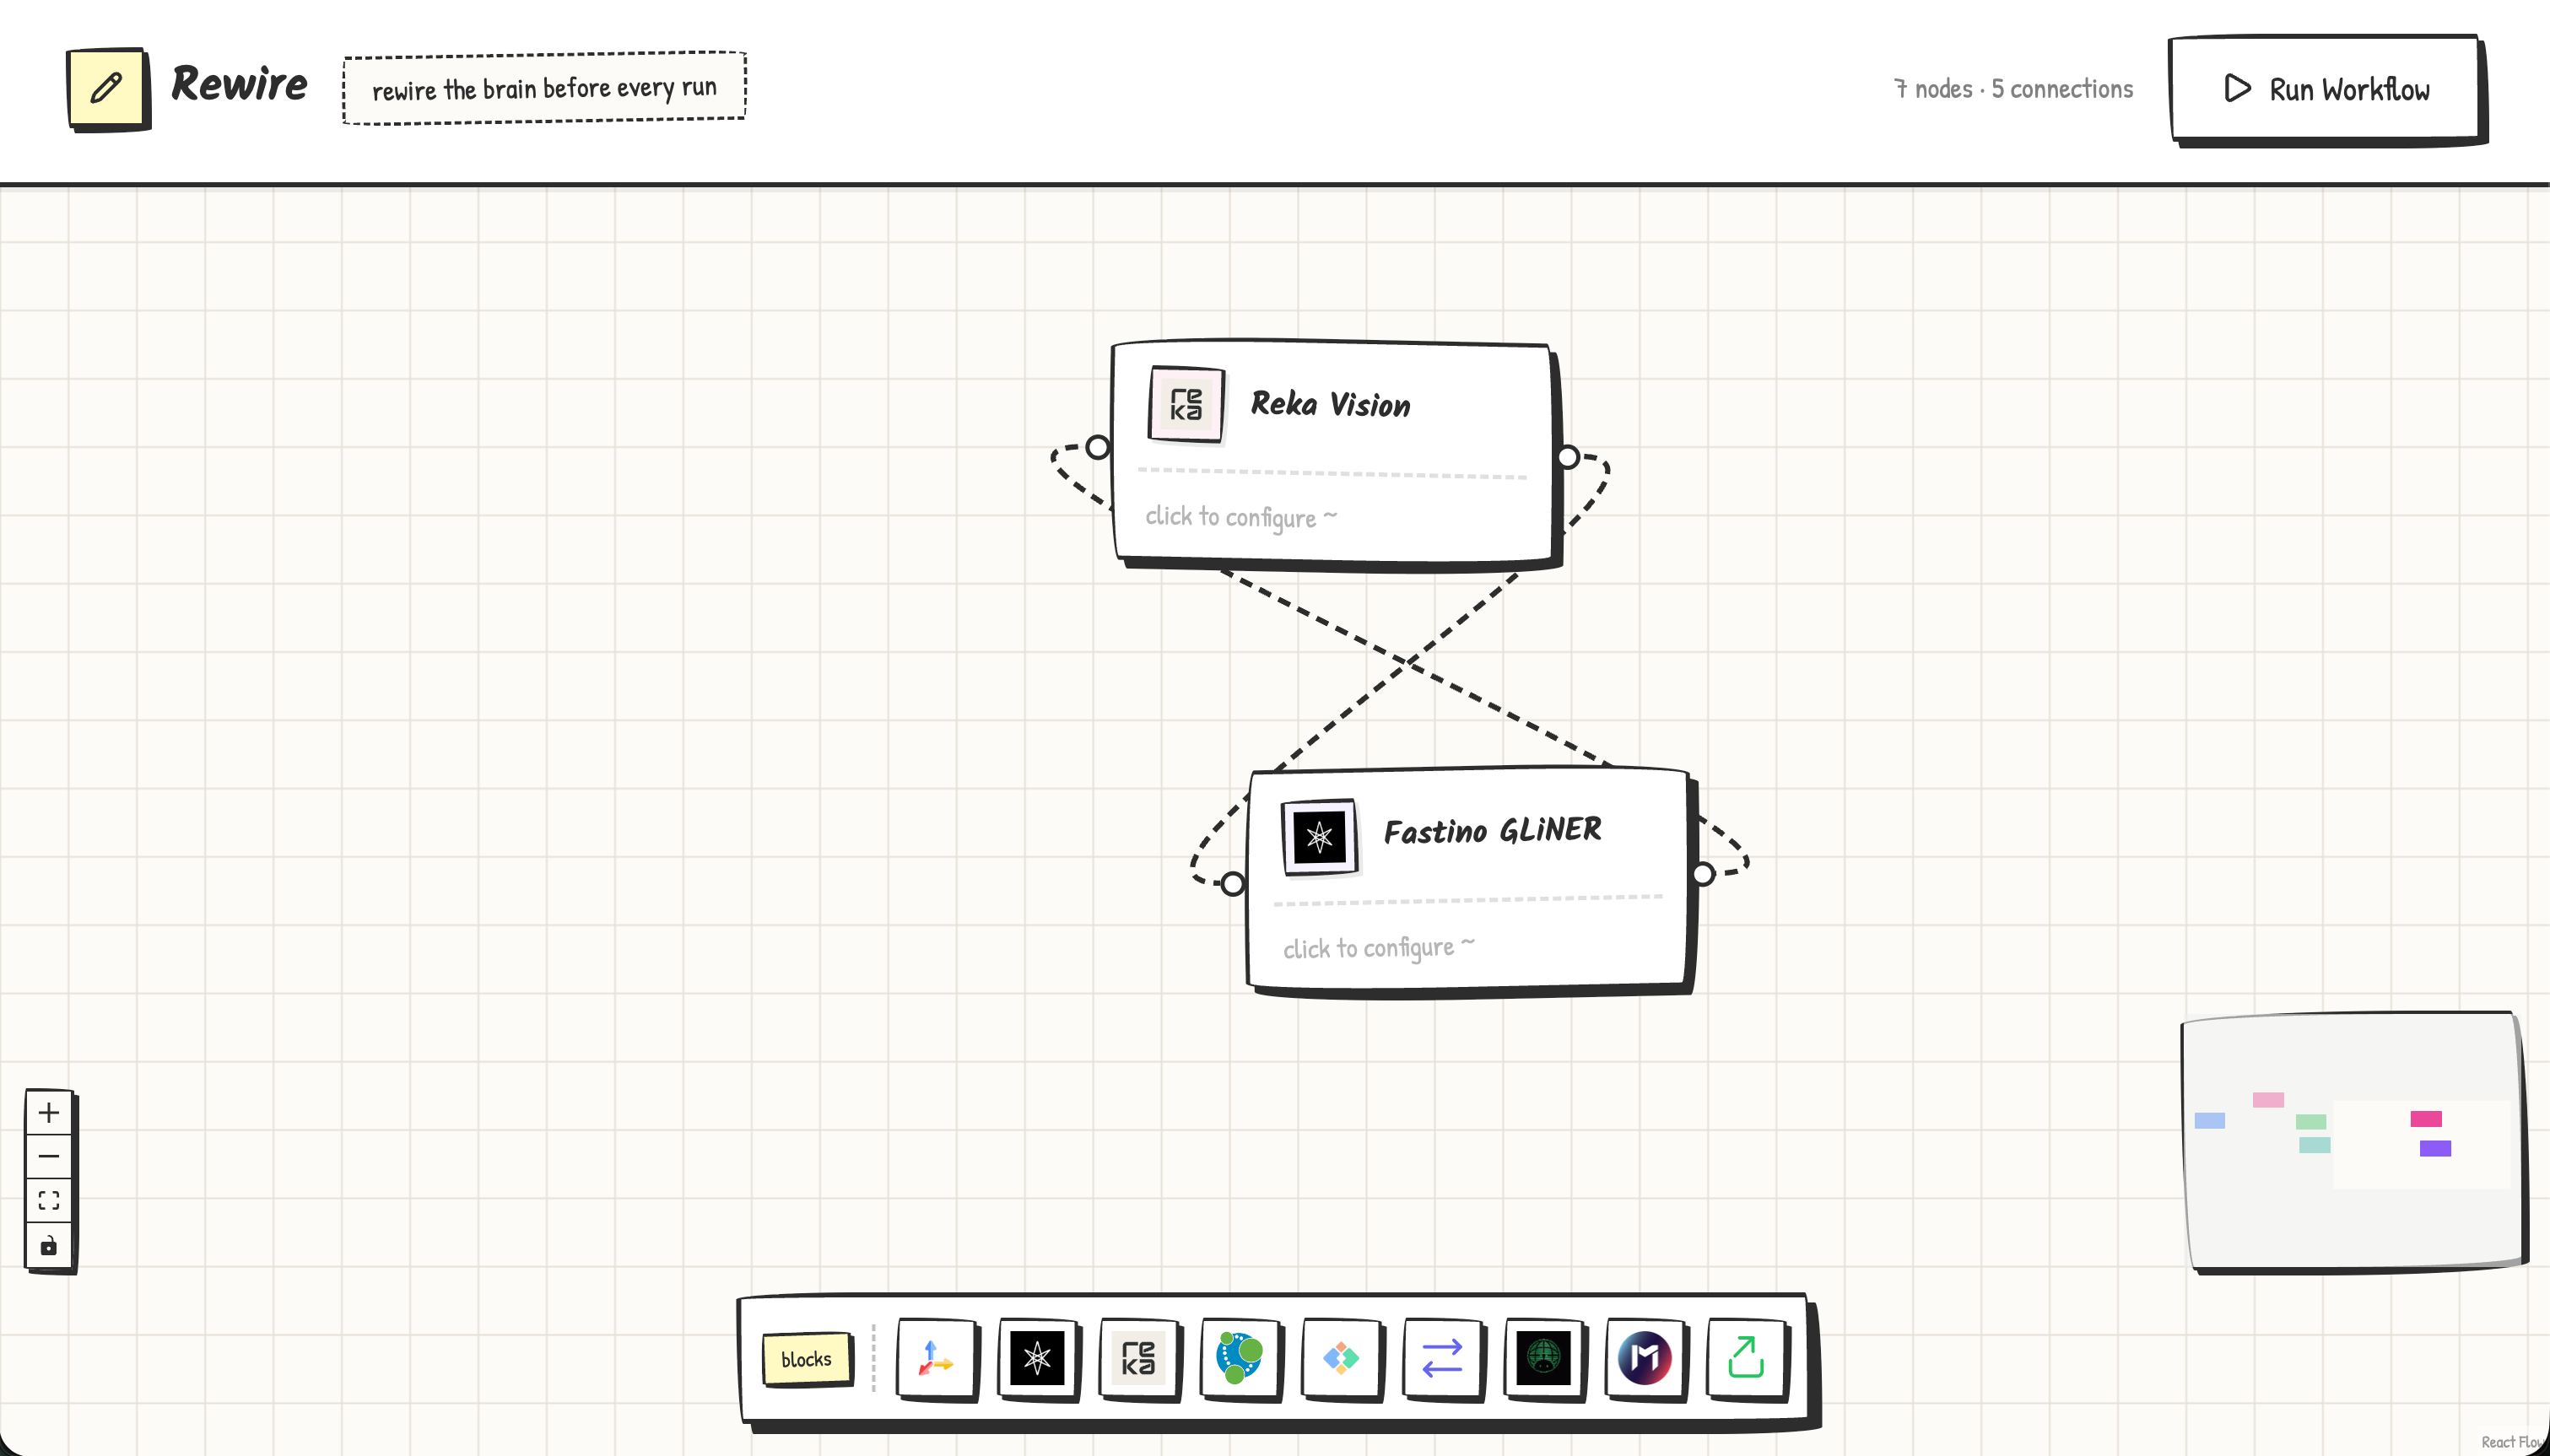The width and height of the screenshot is (2550, 1456).
Task: Click the minimap's purple node
Action: tap(2434, 1148)
